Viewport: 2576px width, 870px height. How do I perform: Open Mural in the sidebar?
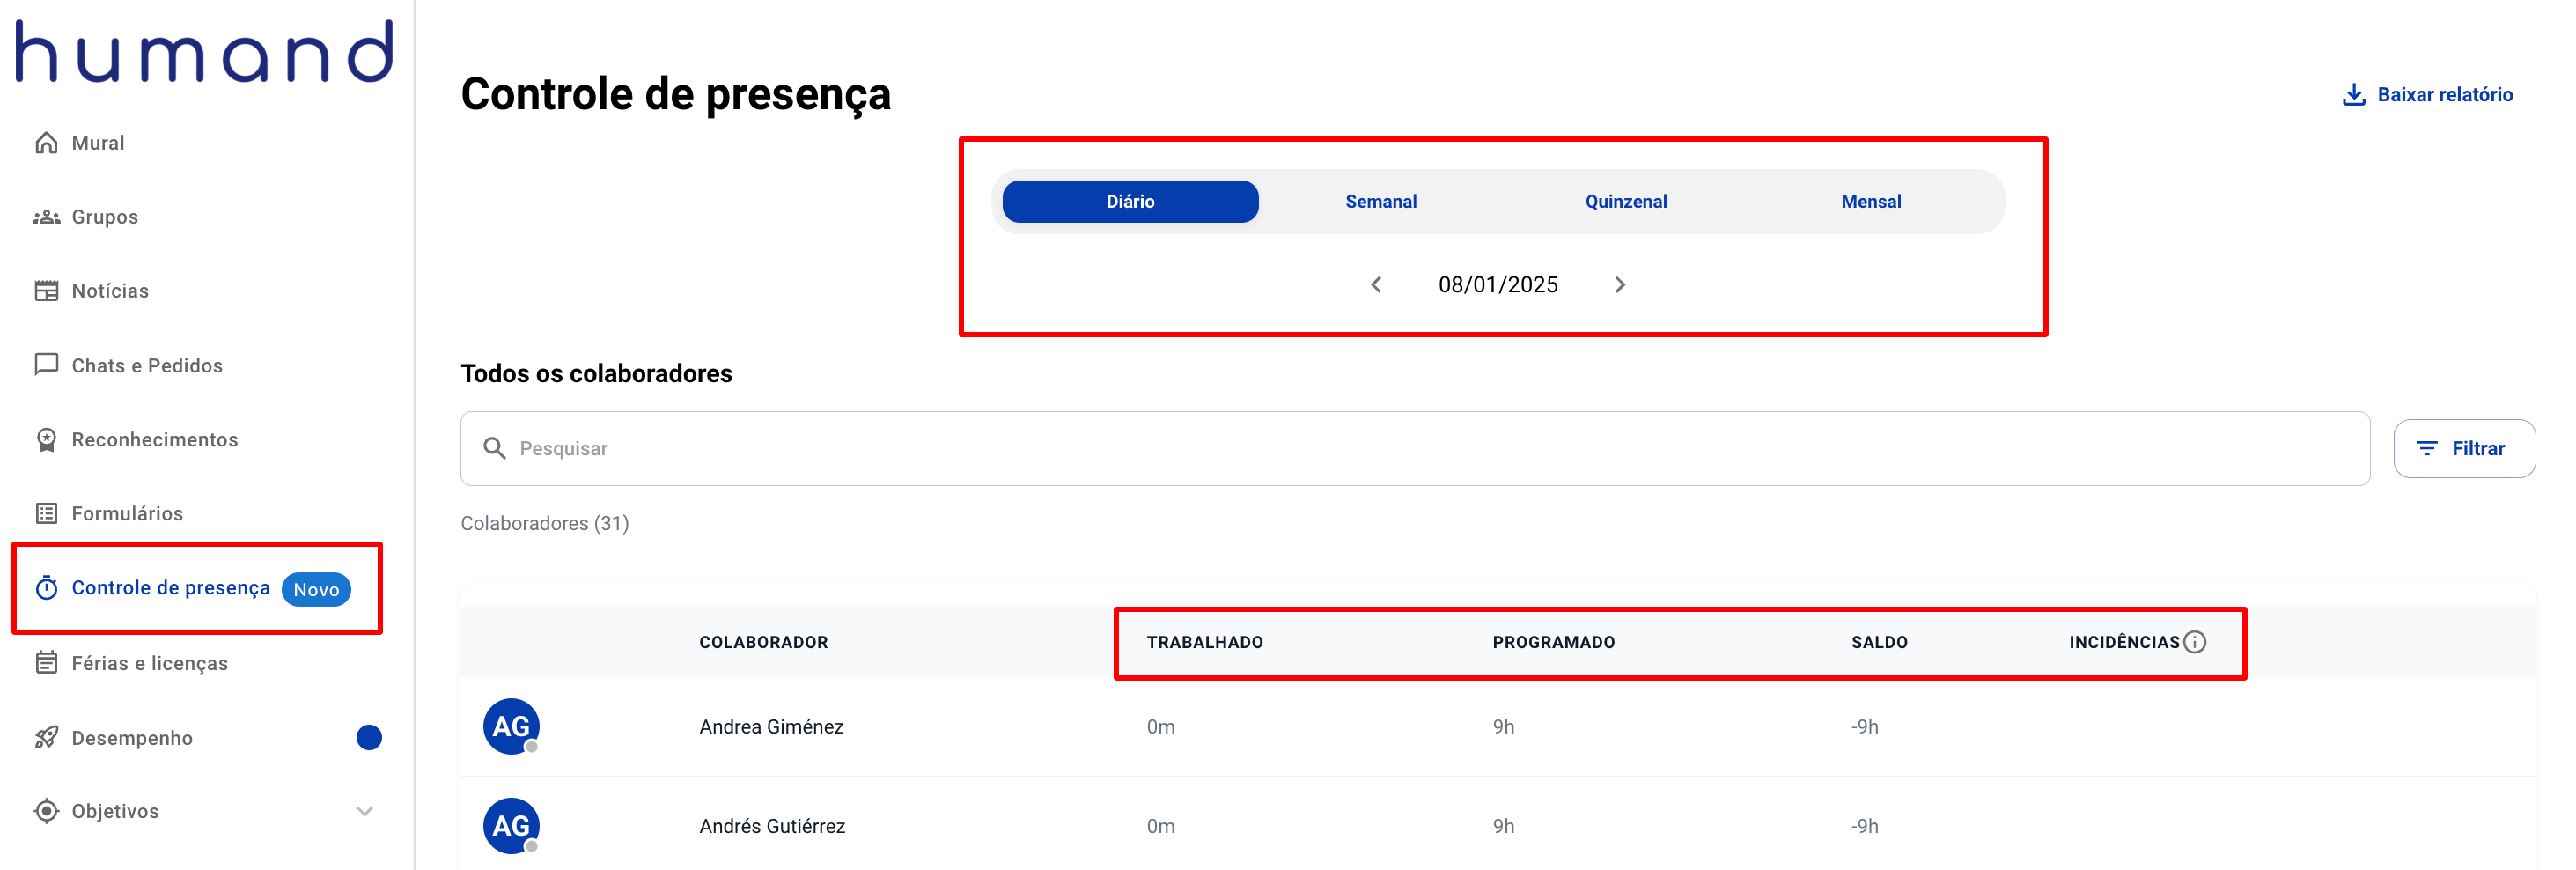98,143
